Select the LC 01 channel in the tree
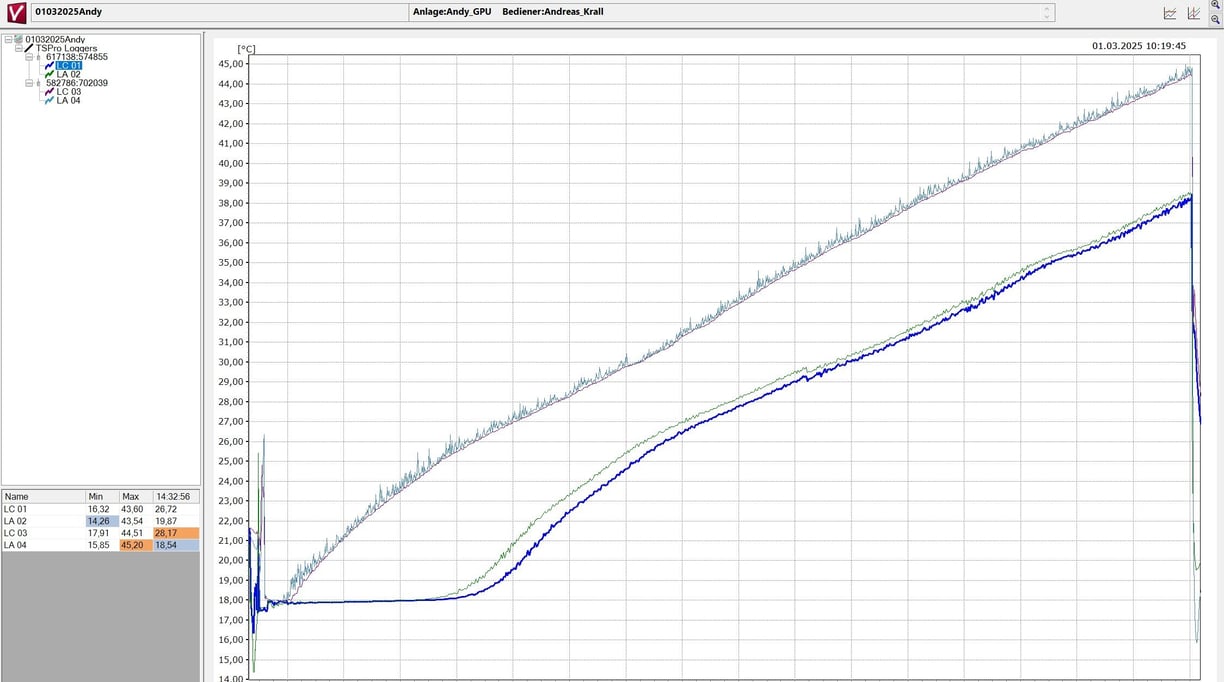This screenshot has height=682, width=1224. [69, 66]
